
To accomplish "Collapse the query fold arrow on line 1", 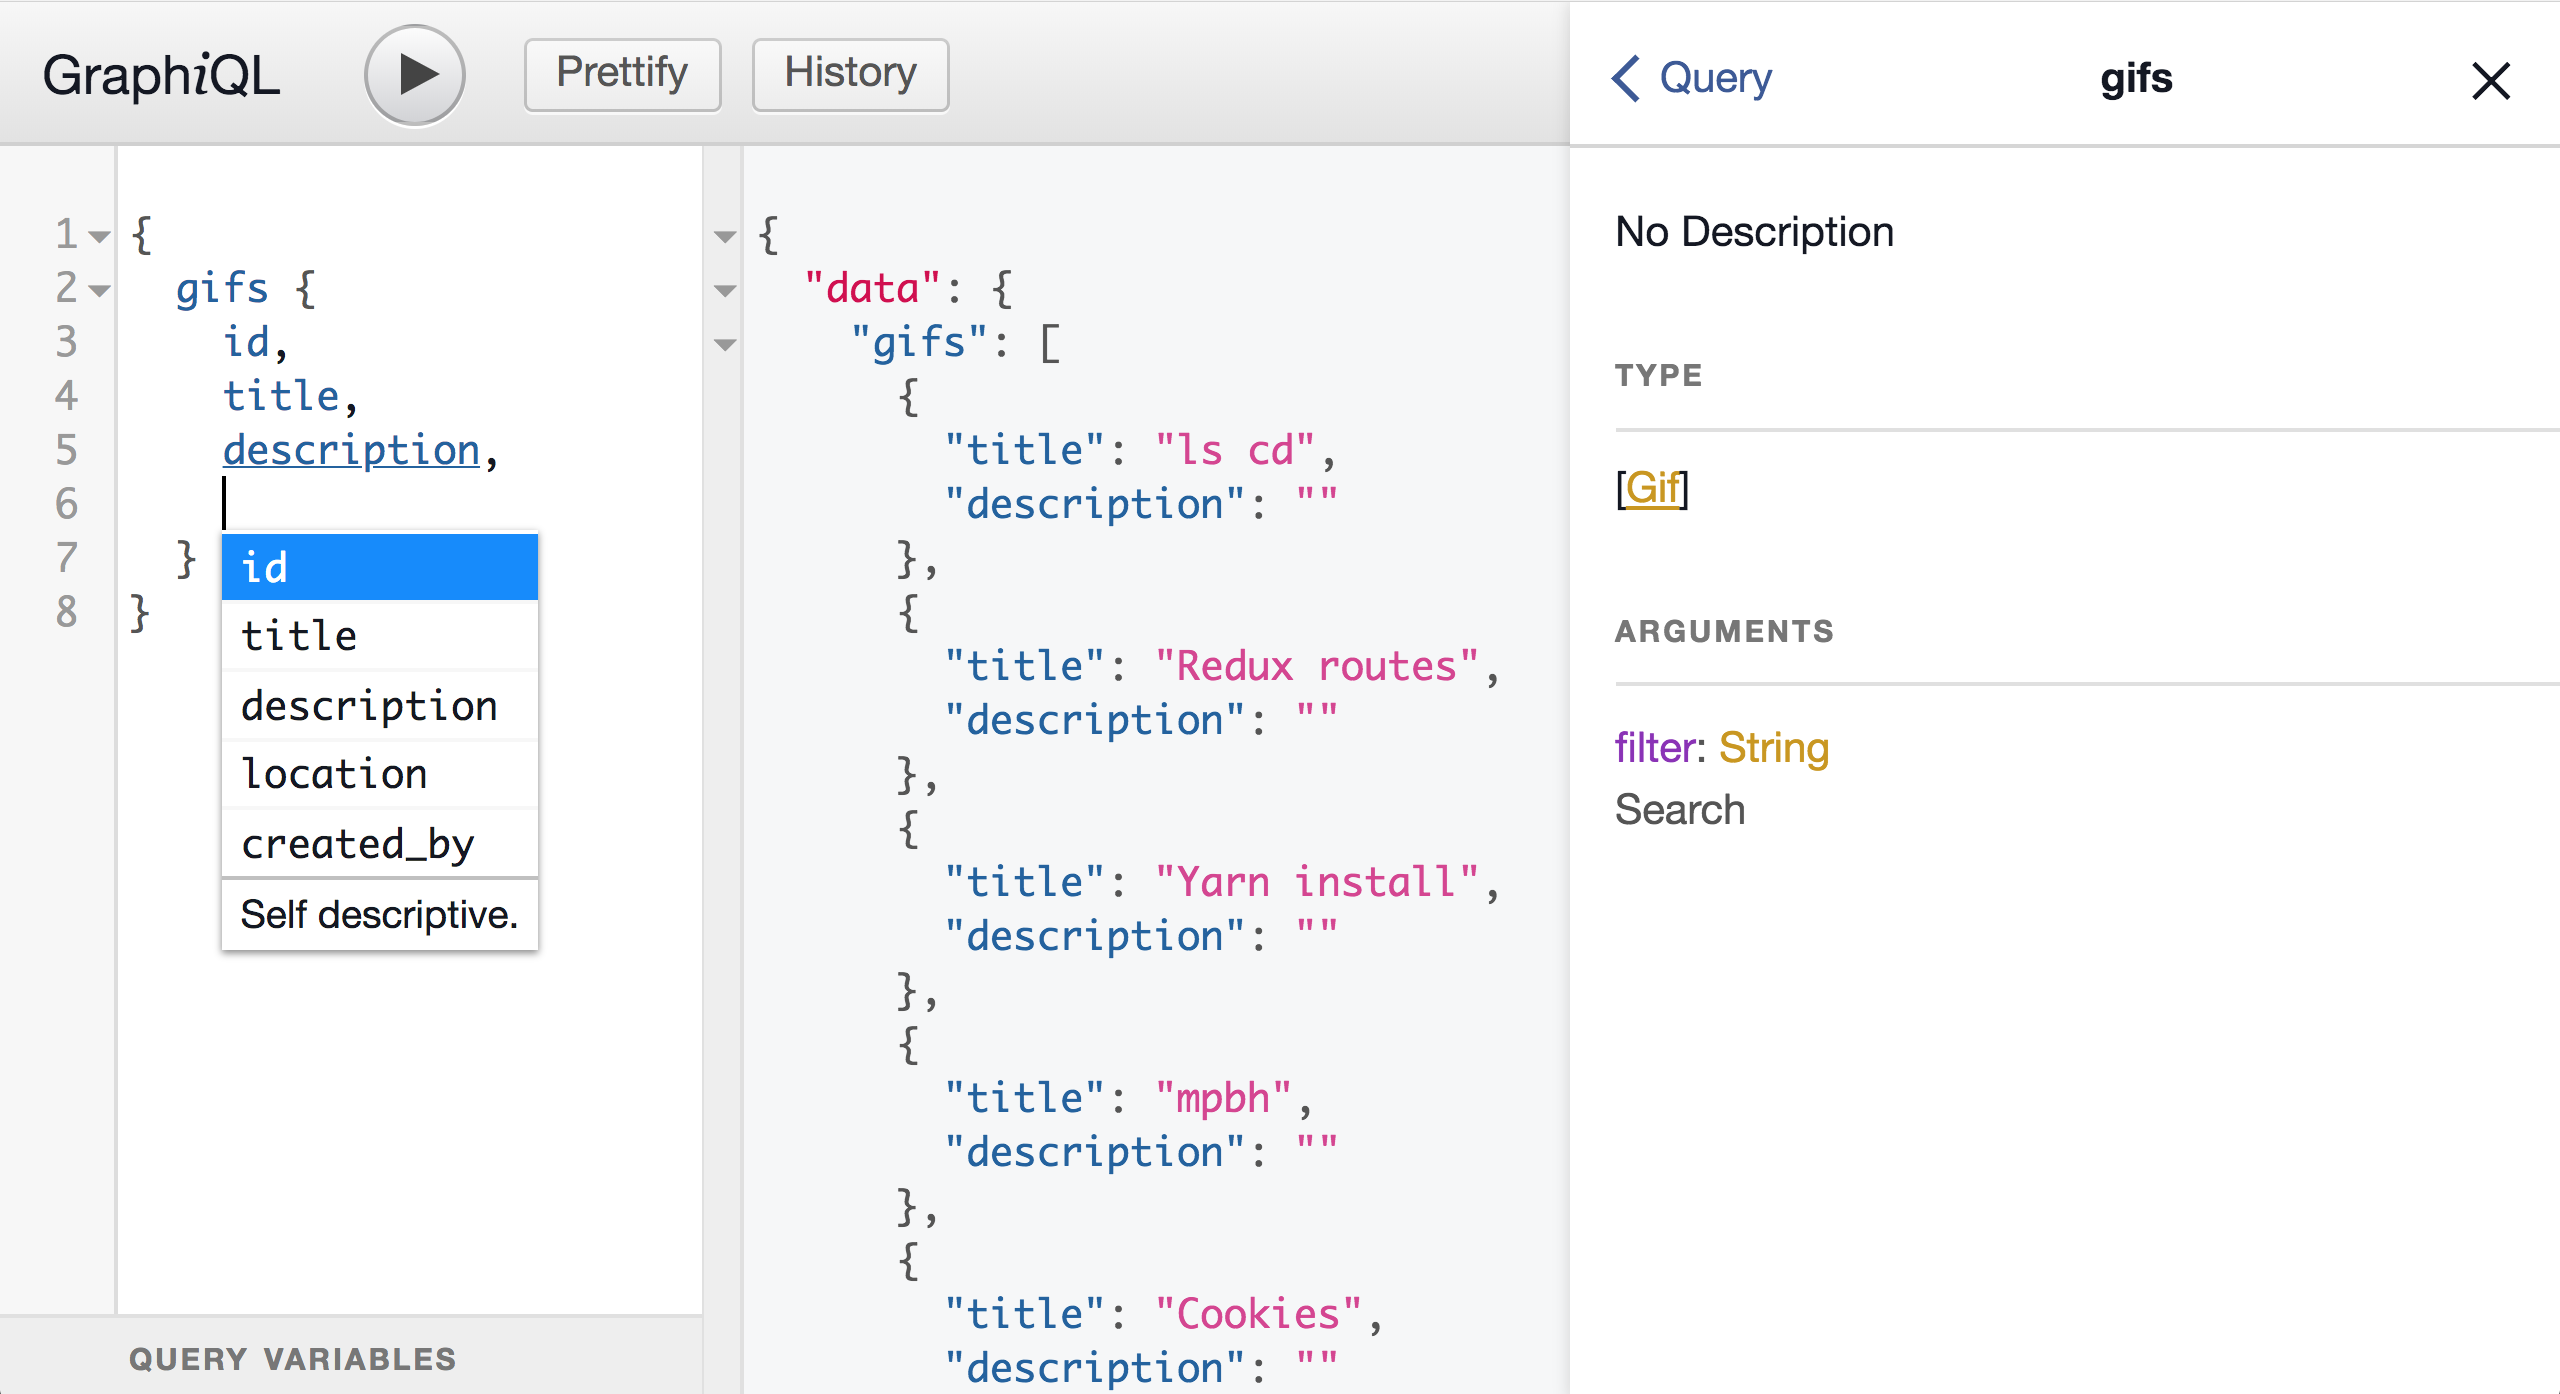I will pyautogui.click(x=99, y=237).
